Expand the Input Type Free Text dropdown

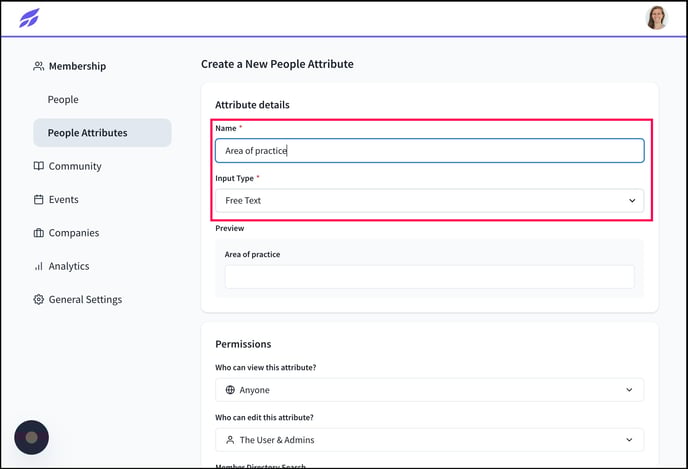[430, 200]
